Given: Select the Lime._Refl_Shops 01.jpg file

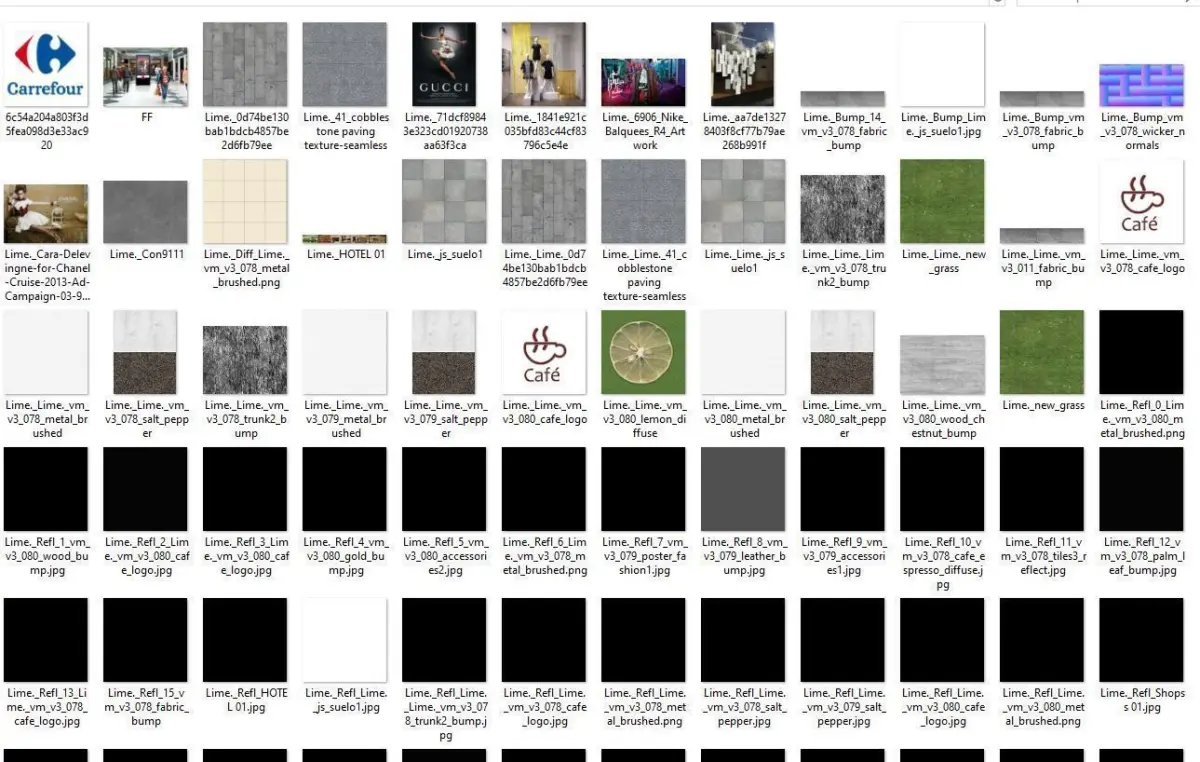Looking at the screenshot, I should [x=1142, y=640].
